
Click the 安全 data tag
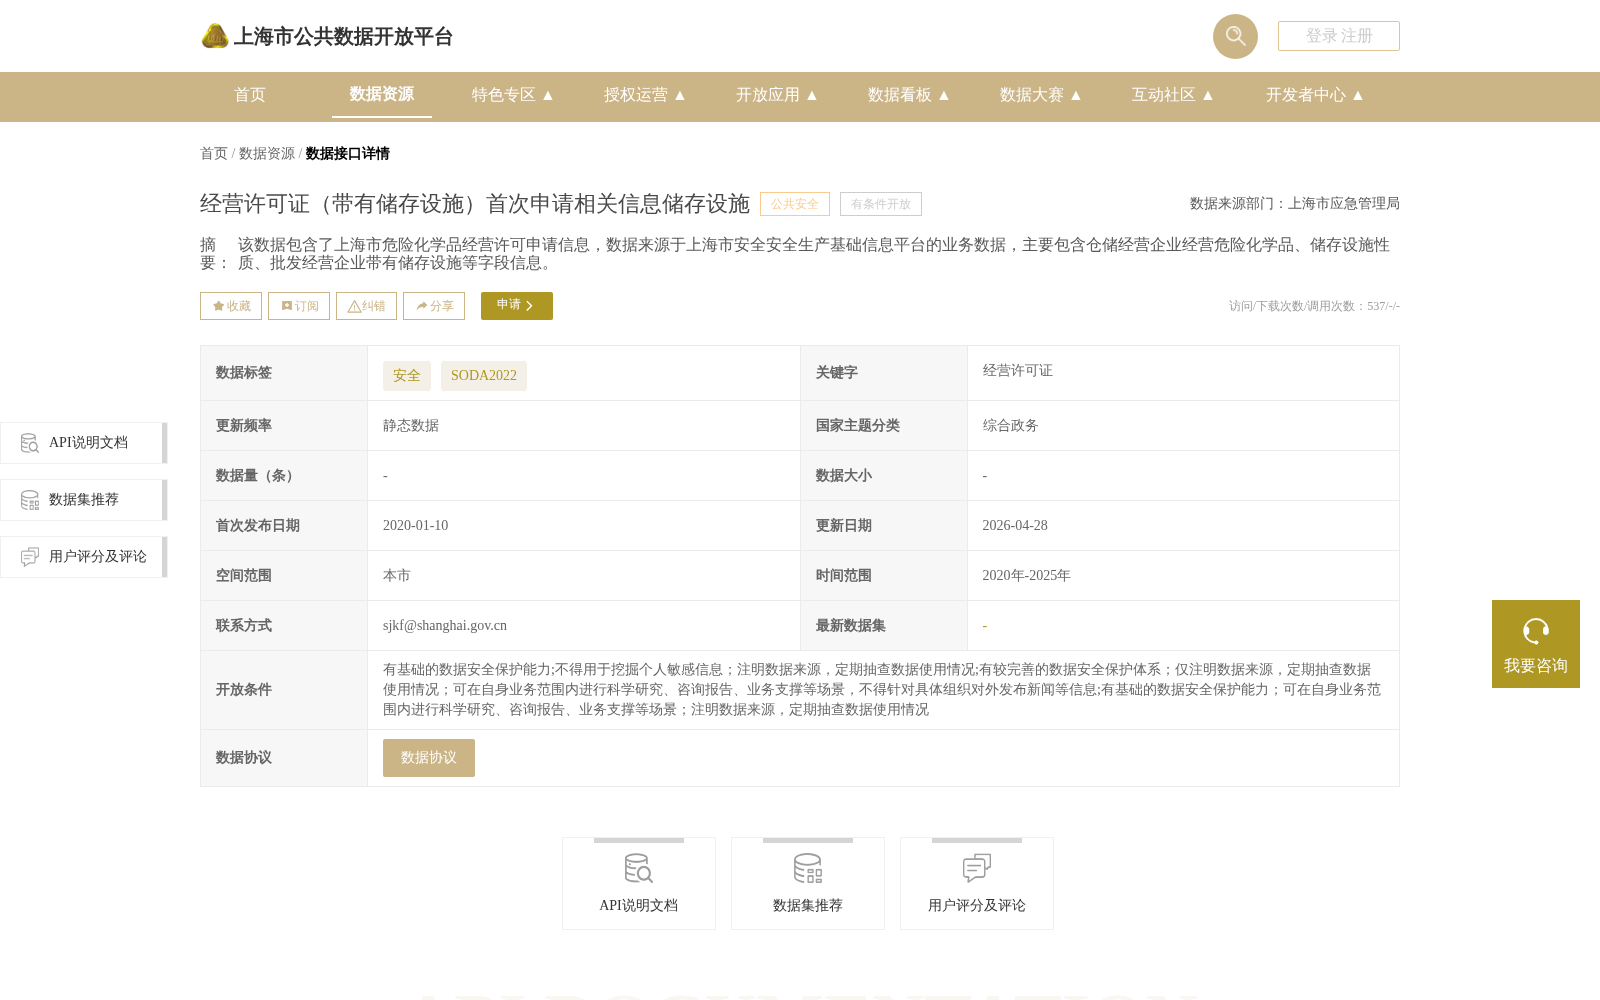pyautogui.click(x=407, y=376)
